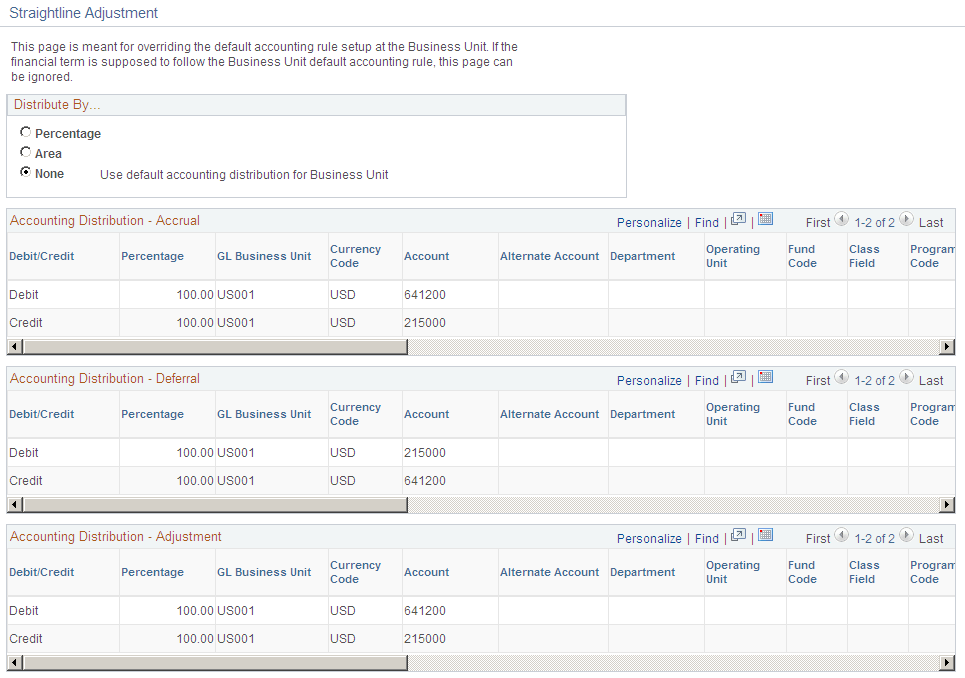
Task: Pop out the Adjustment grid into a window
Action: (738, 537)
